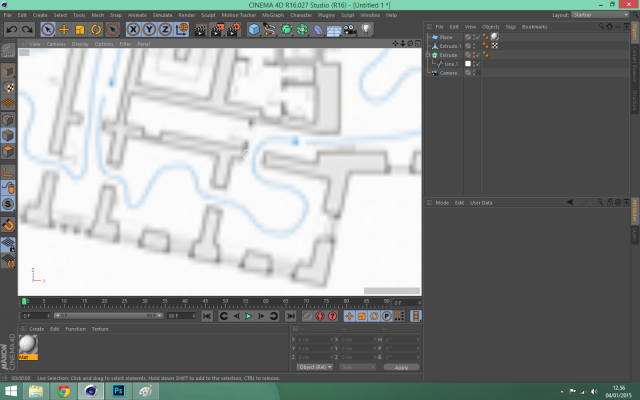Click frame 50 on the timeline
This screenshot has height=400, width=640.
tap(225, 302)
